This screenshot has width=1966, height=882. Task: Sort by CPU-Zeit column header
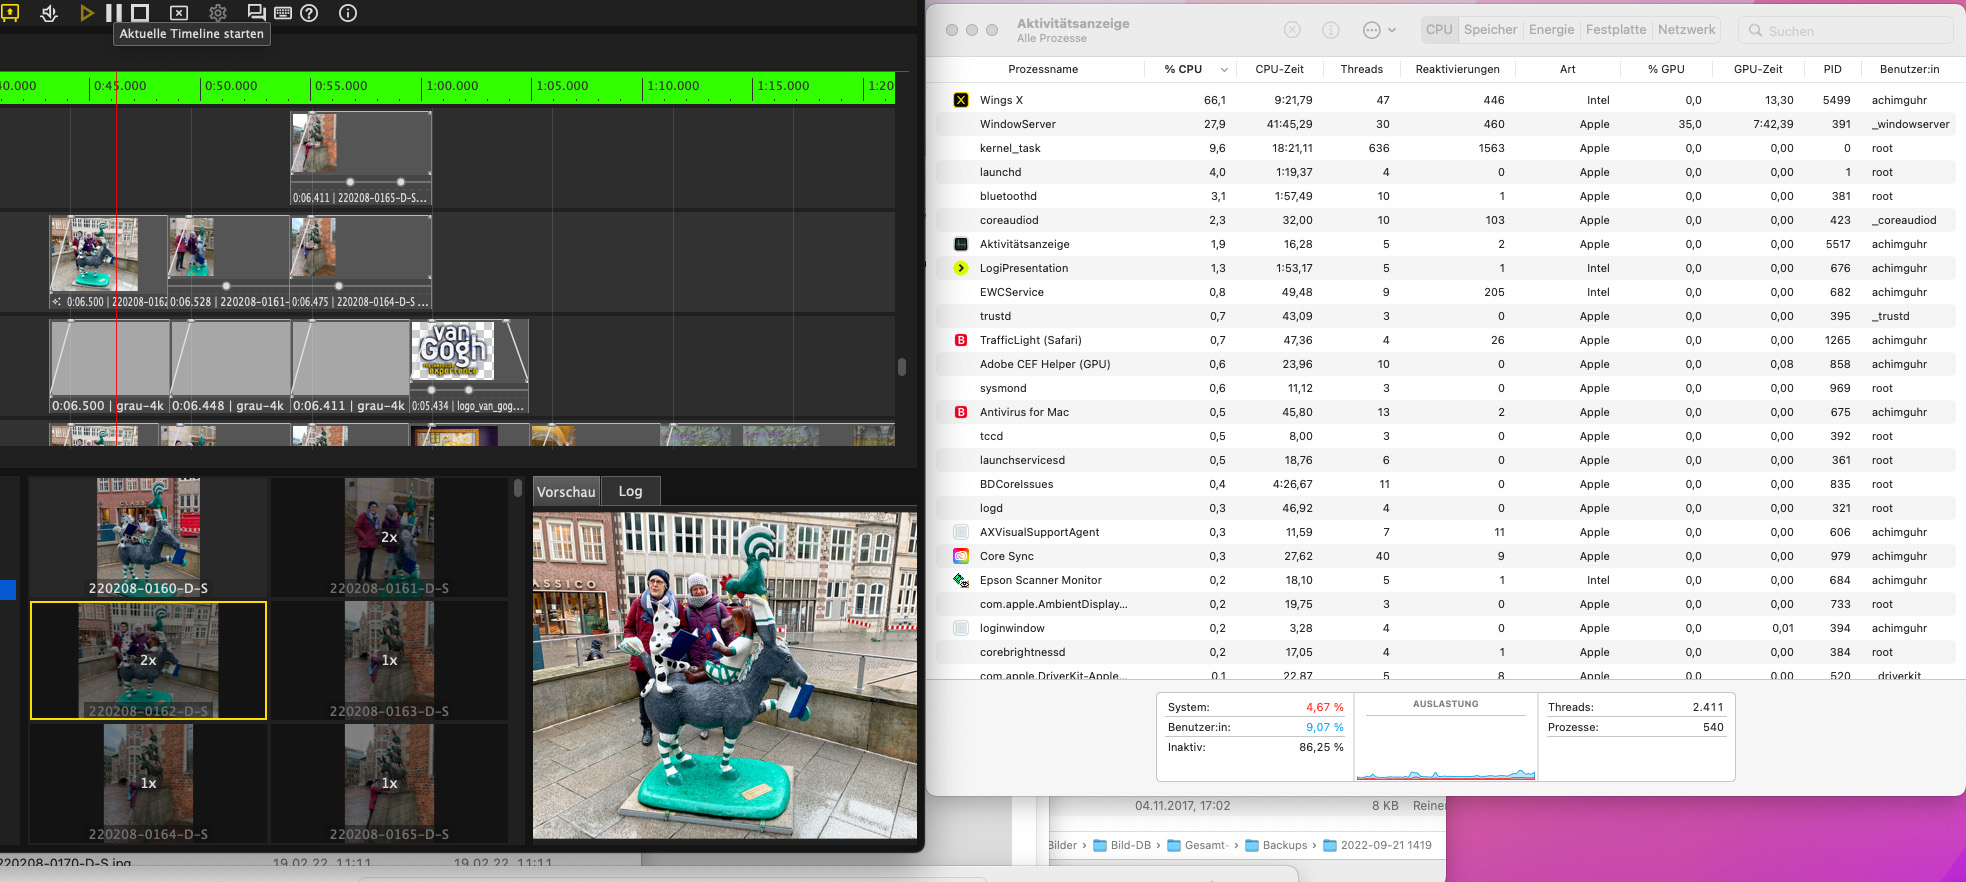(1279, 70)
